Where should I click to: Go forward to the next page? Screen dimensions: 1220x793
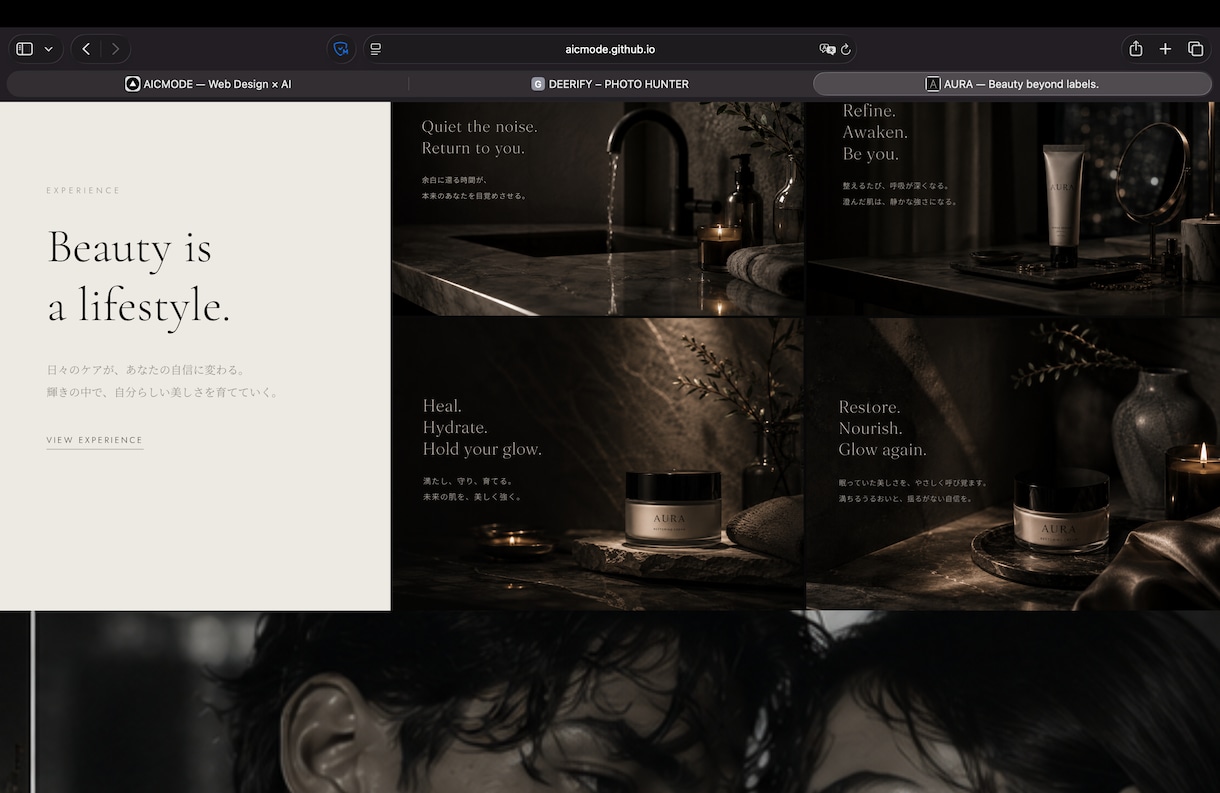[x=115, y=49]
